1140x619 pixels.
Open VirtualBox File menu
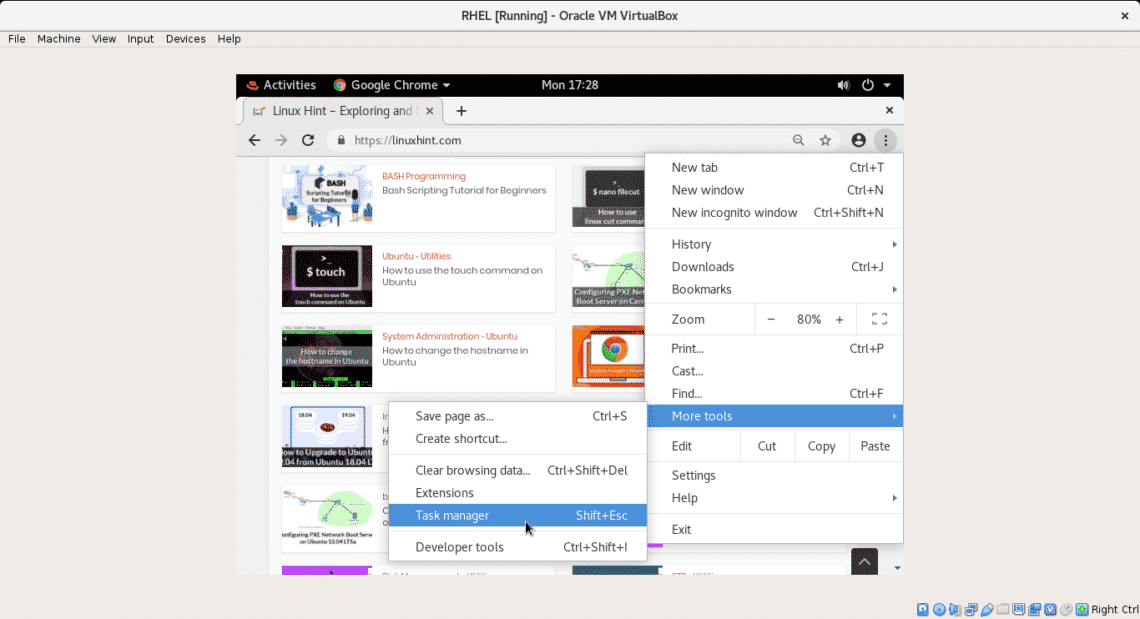pyautogui.click(x=17, y=39)
